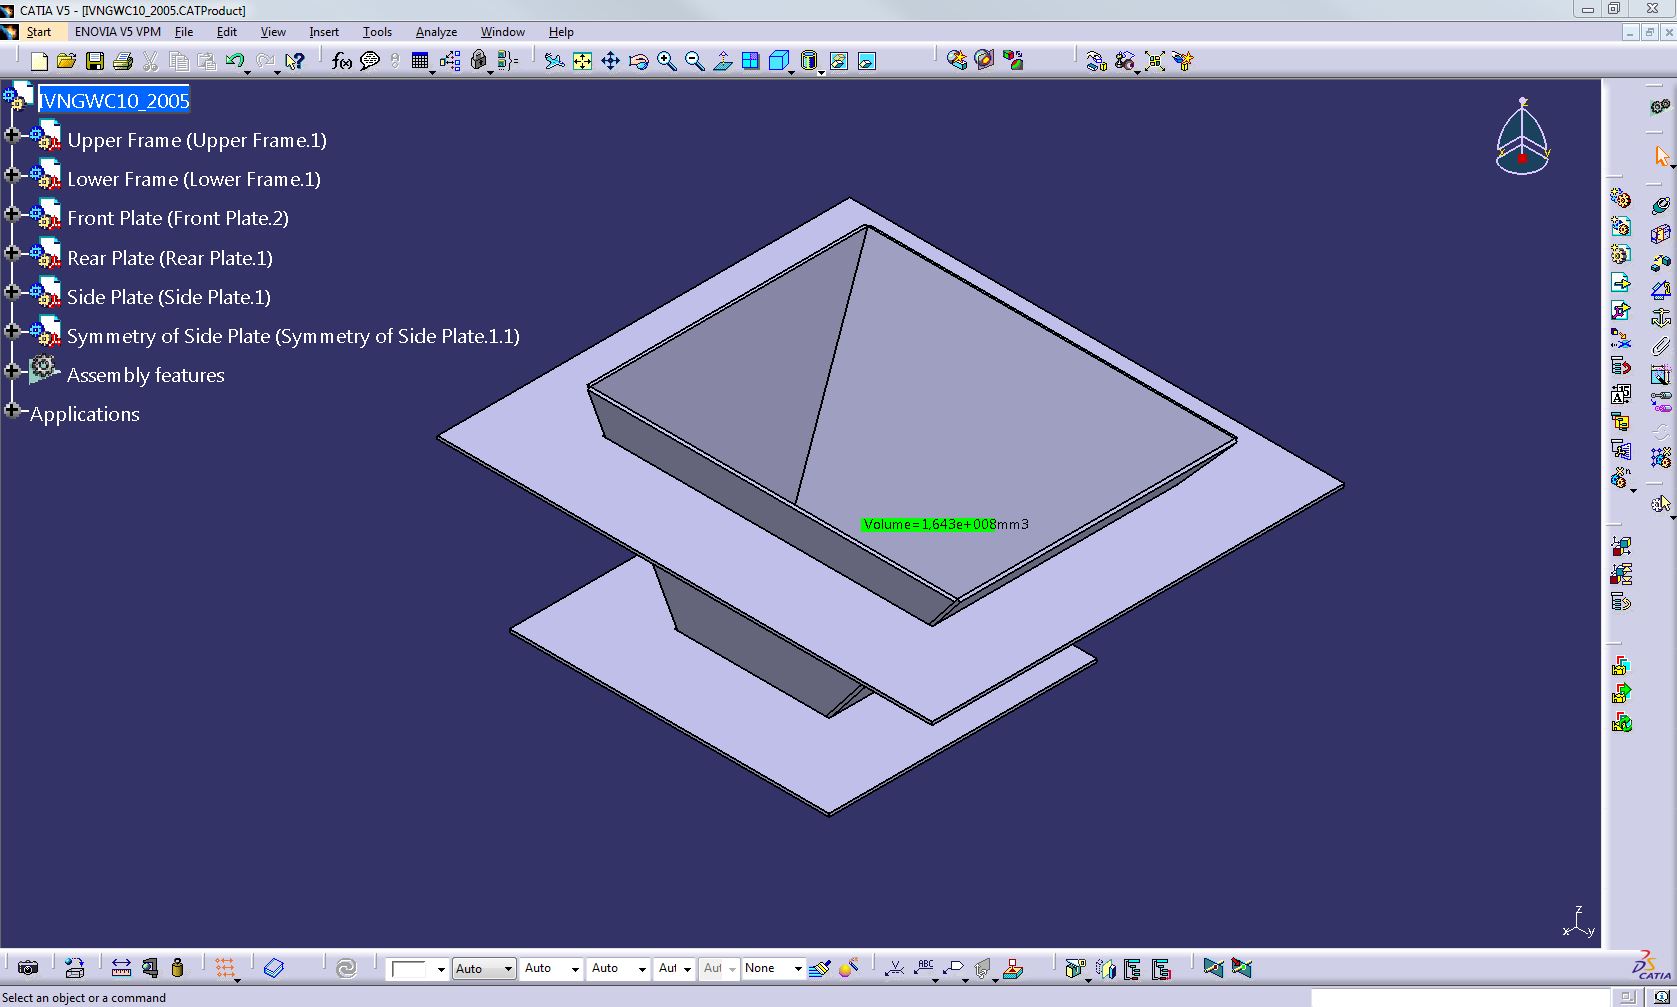This screenshot has width=1677, height=1007.
Task: Click the Copy icon in top toolbar
Action: (178, 62)
